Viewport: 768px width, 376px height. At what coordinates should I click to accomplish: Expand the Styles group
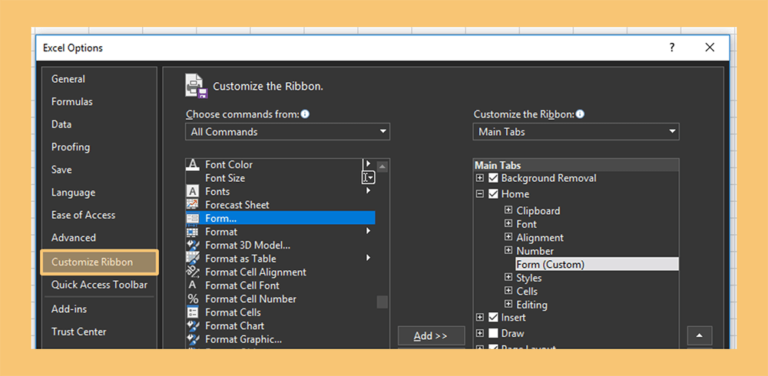pyautogui.click(x=508, y=278)
